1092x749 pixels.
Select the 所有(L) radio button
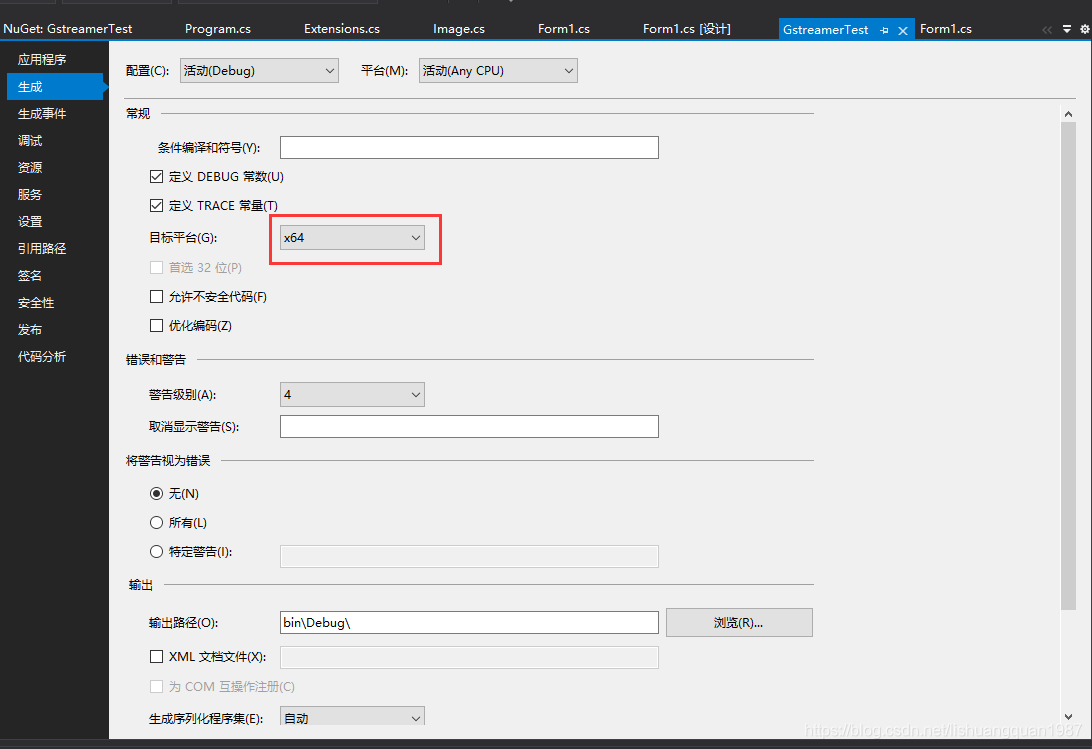coord(156,523)
